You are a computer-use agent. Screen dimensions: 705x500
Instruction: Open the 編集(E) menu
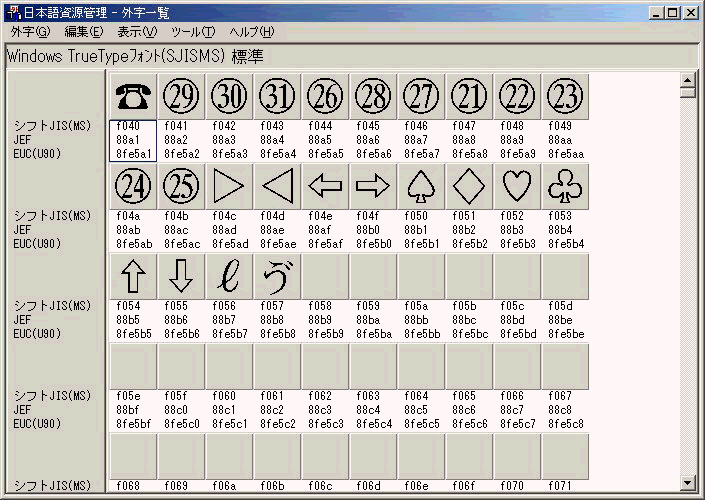84,32
